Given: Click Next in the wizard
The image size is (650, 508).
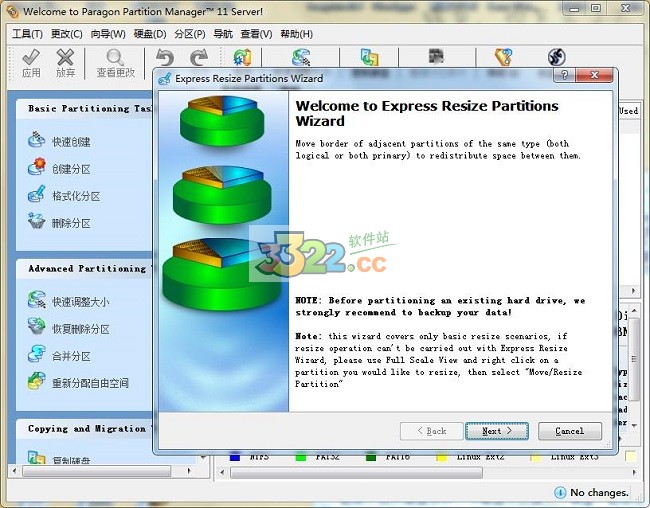Looking at the screenshot, I should pyautogui.click(x=497, y=431).
